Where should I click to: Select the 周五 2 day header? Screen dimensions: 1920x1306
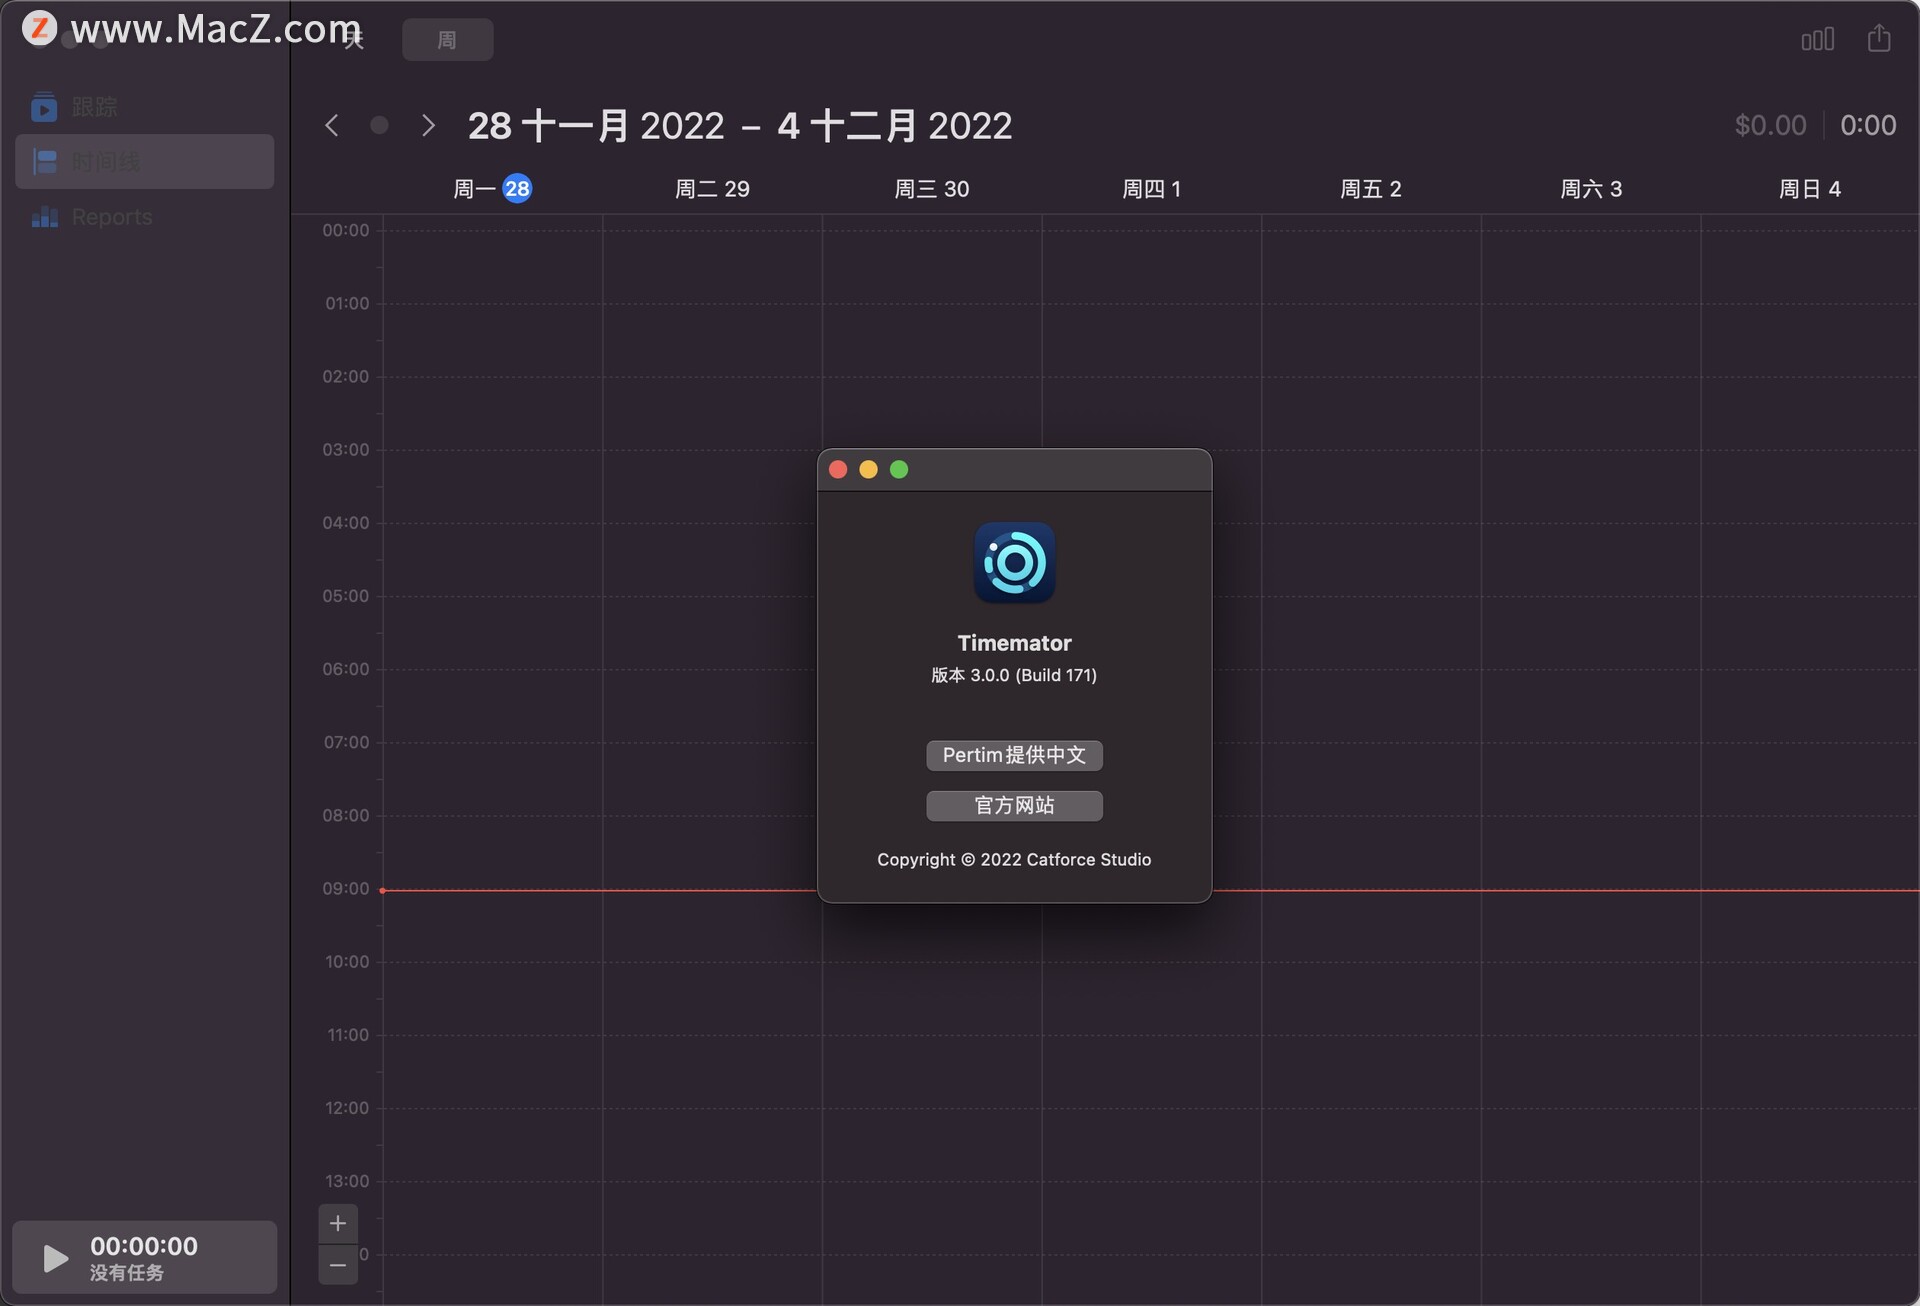[1371, 189]
